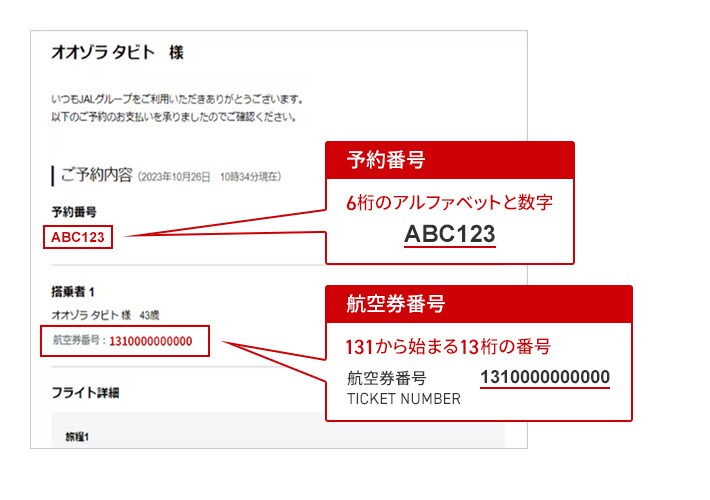This screenshot has width=710, height=500.
Task: Click the text 131から始まる13桁の番号
Action: coord(448,347)
